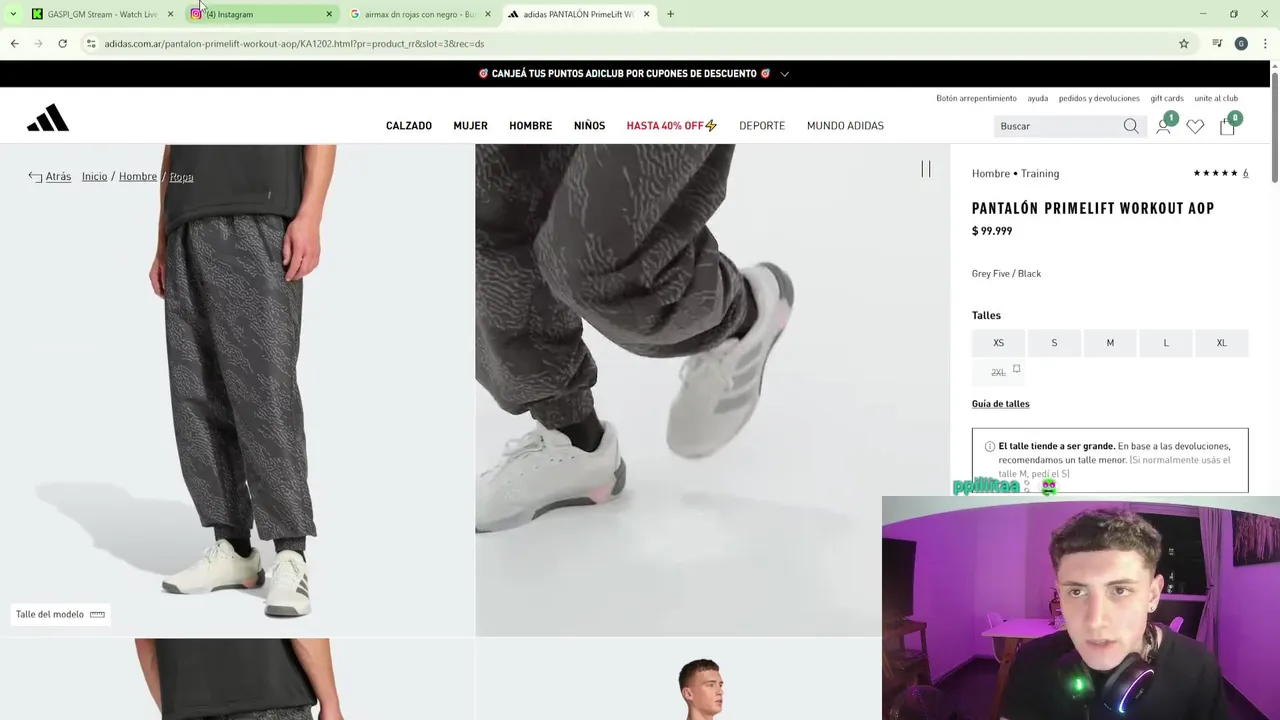This screenshot has width=1280, height=720.
Task: Open the five-star rating reviews
Action: (1220, 173)
